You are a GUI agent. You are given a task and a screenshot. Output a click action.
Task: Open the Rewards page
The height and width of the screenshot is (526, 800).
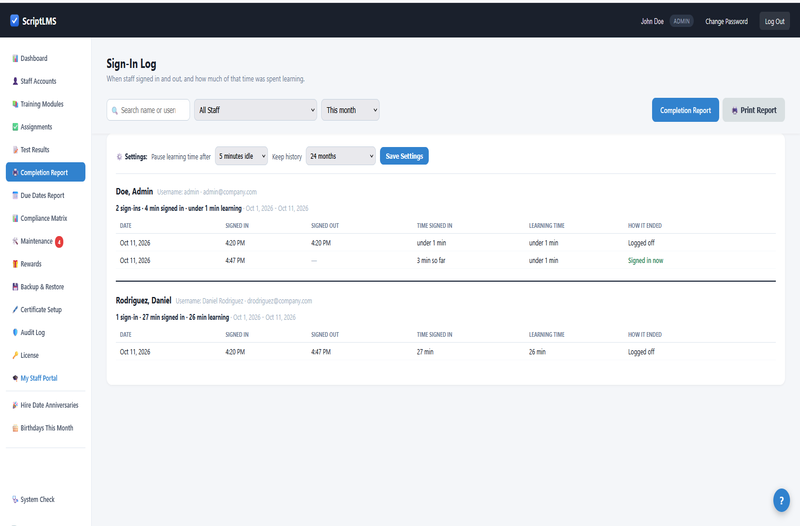45,264
